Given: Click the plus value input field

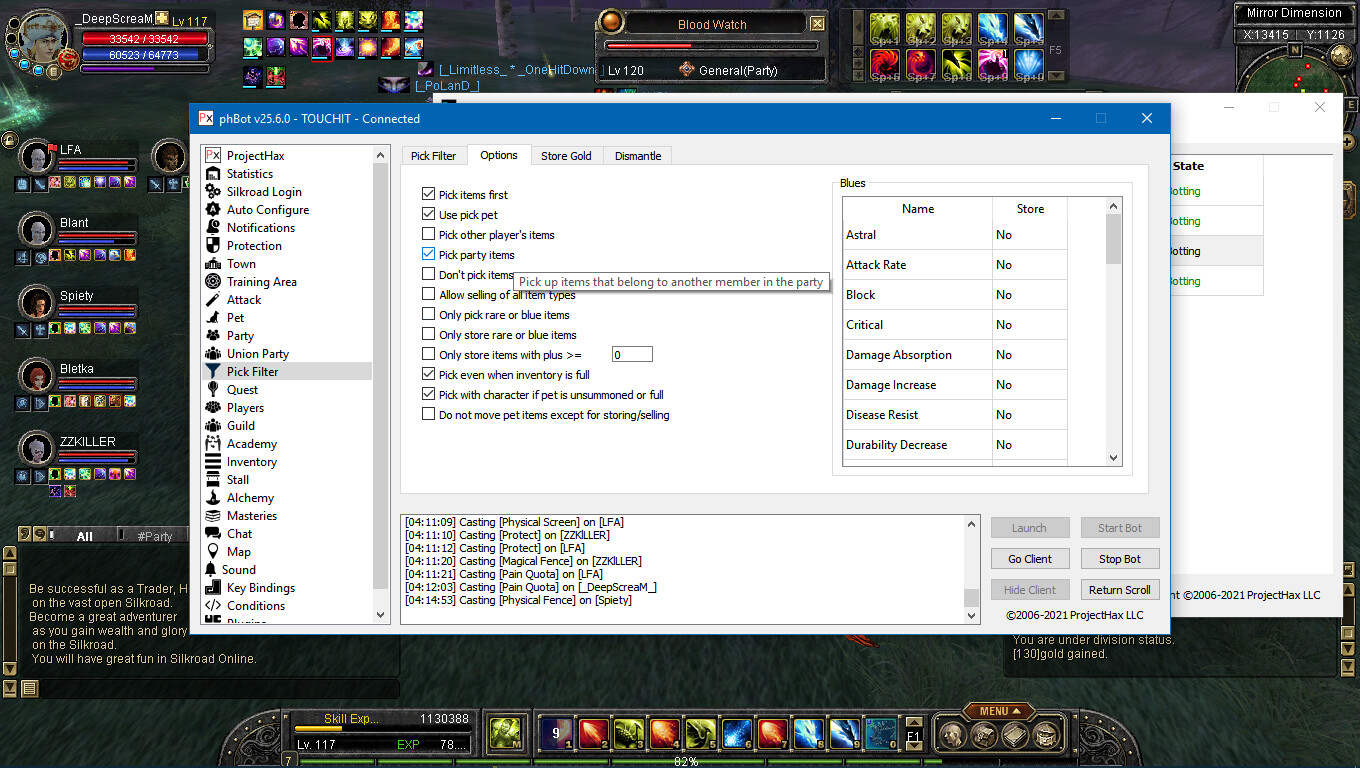Looking at the screenshot, I should 632,355.
